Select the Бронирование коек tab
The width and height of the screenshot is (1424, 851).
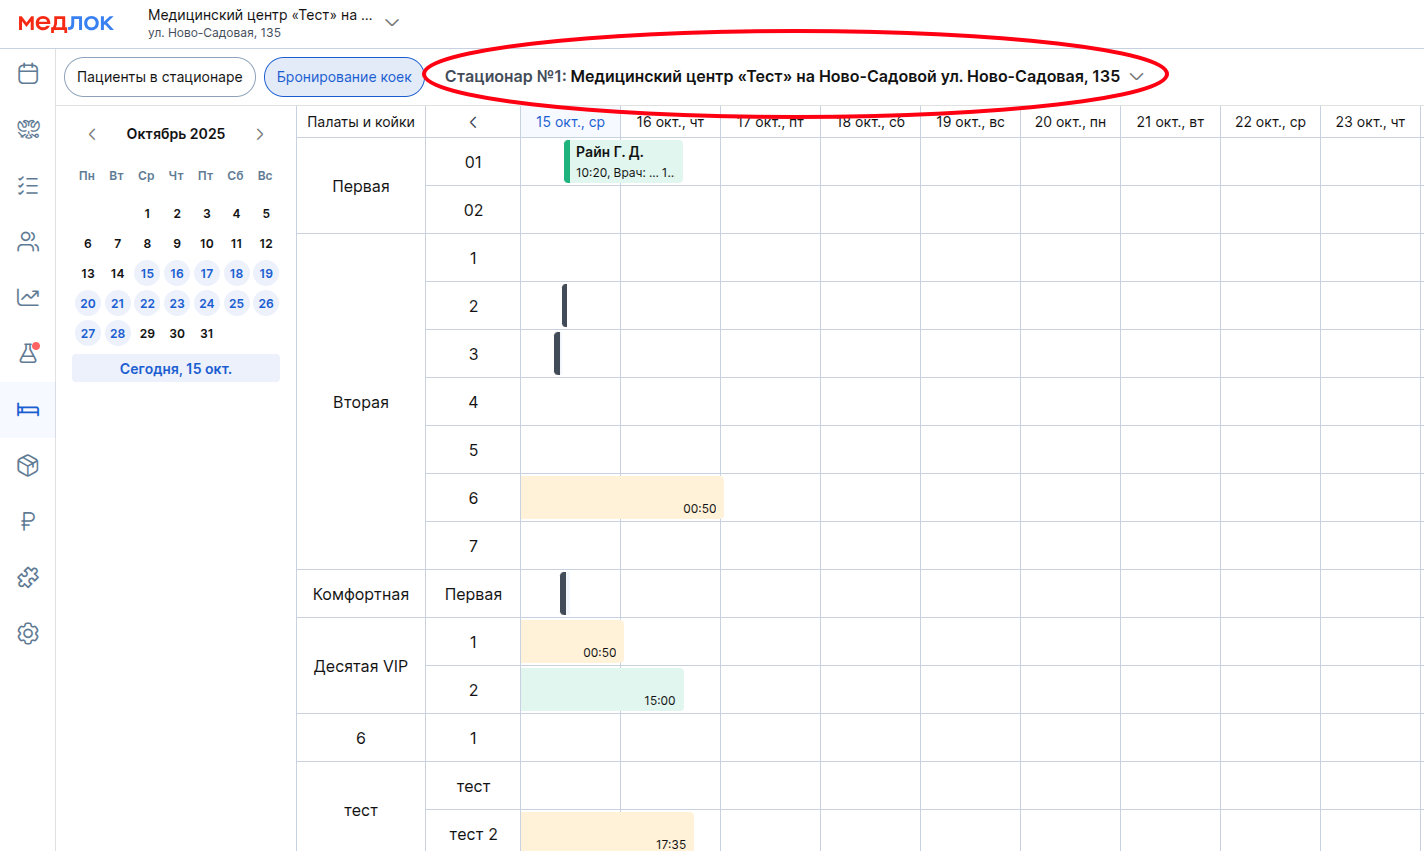(x=344, y=77)
